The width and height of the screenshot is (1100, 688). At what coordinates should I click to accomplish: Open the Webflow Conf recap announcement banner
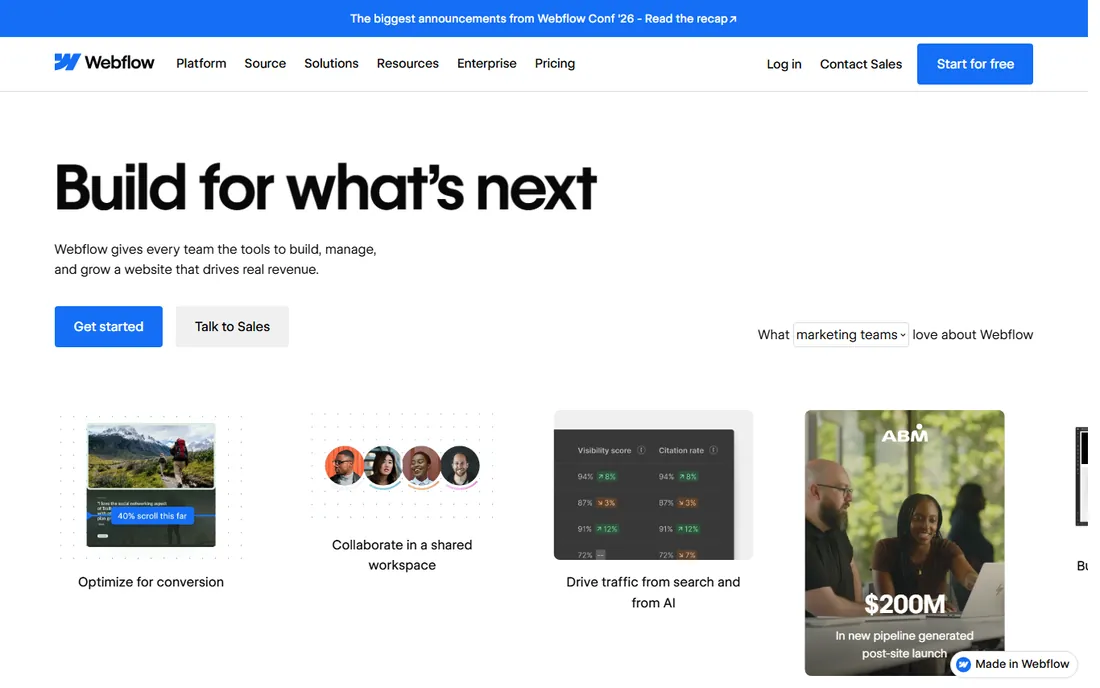point(544,18)
